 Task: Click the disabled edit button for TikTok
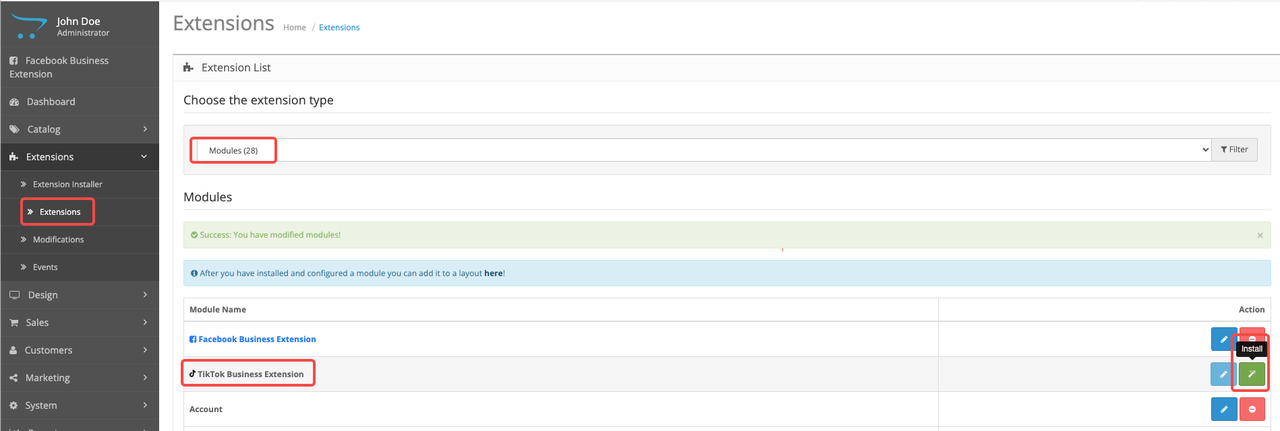pyautogui.click(x=1224, y=374)
